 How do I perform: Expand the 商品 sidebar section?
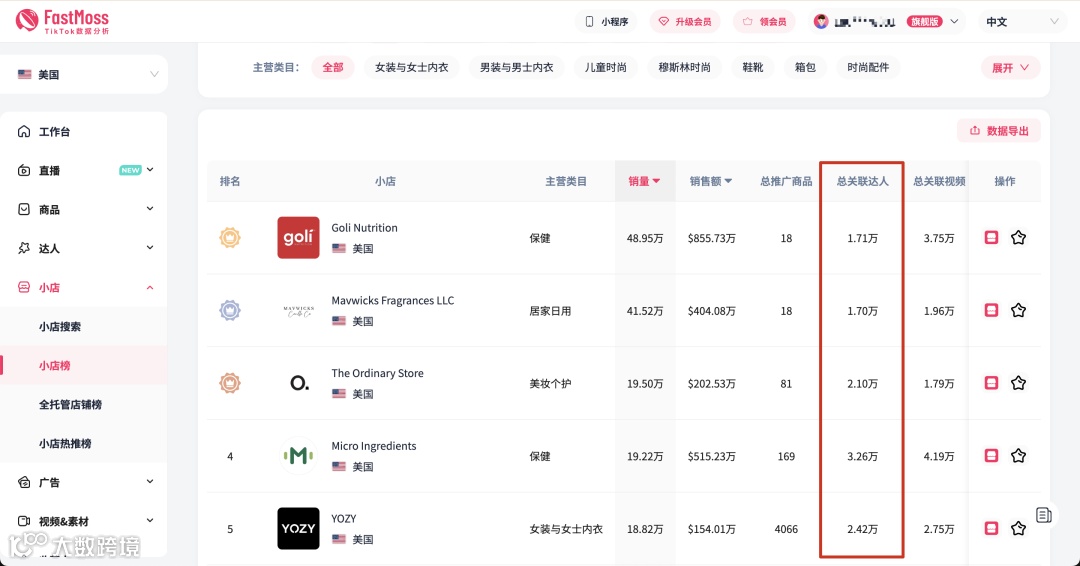[150, 209]
